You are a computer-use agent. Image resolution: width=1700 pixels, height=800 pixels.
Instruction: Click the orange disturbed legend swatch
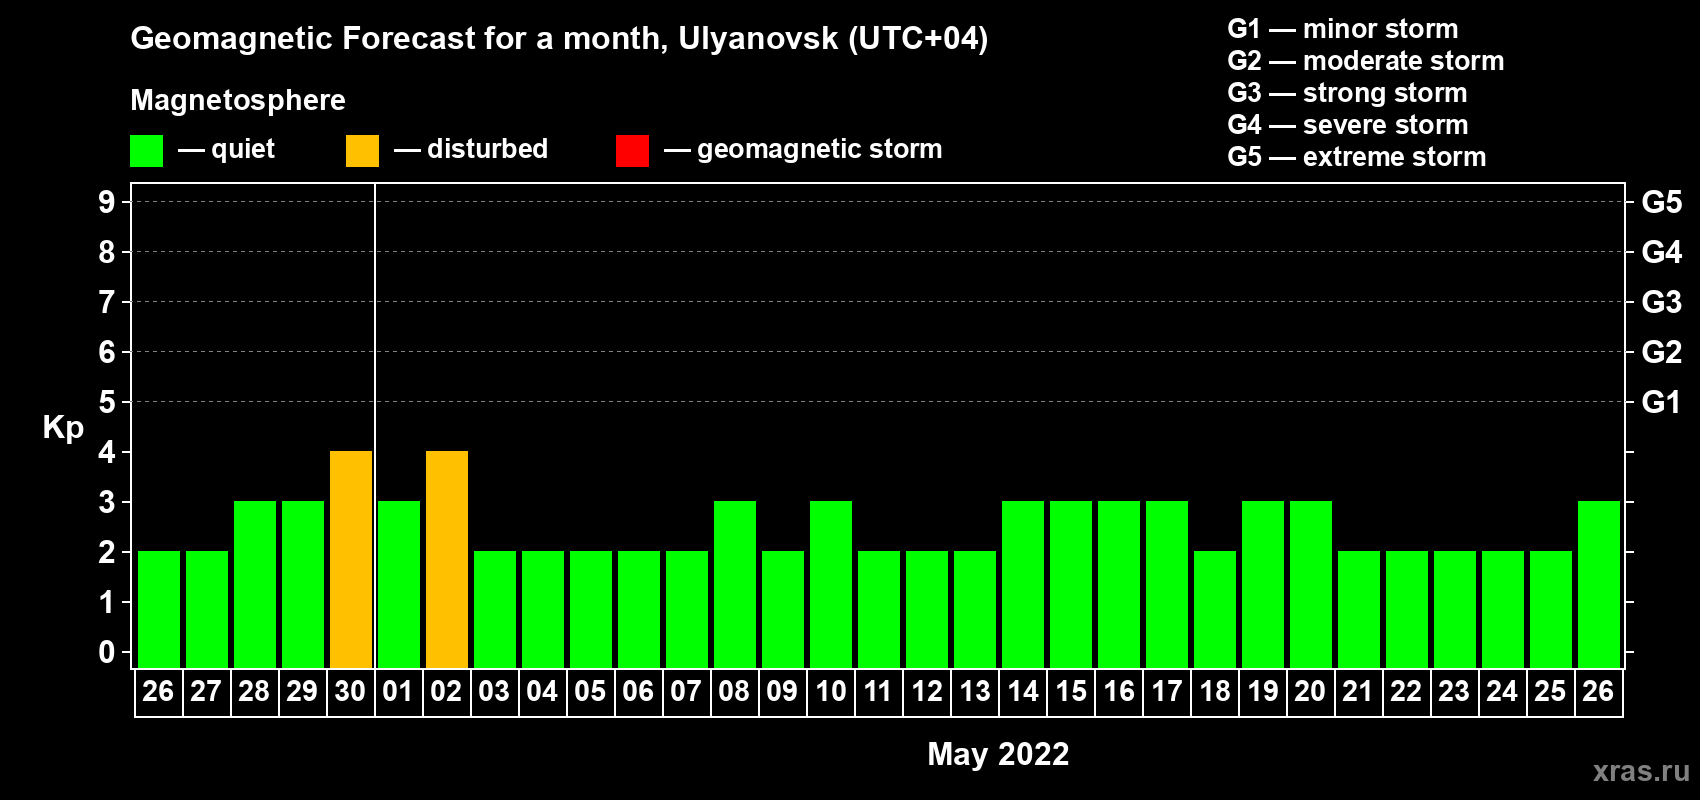pyautogui.click(x=362, y=151)
